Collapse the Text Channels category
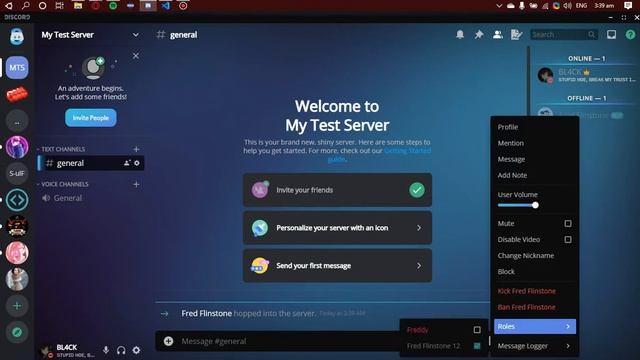The height and width of the screenshot is (360, 640). pos(61,149)
